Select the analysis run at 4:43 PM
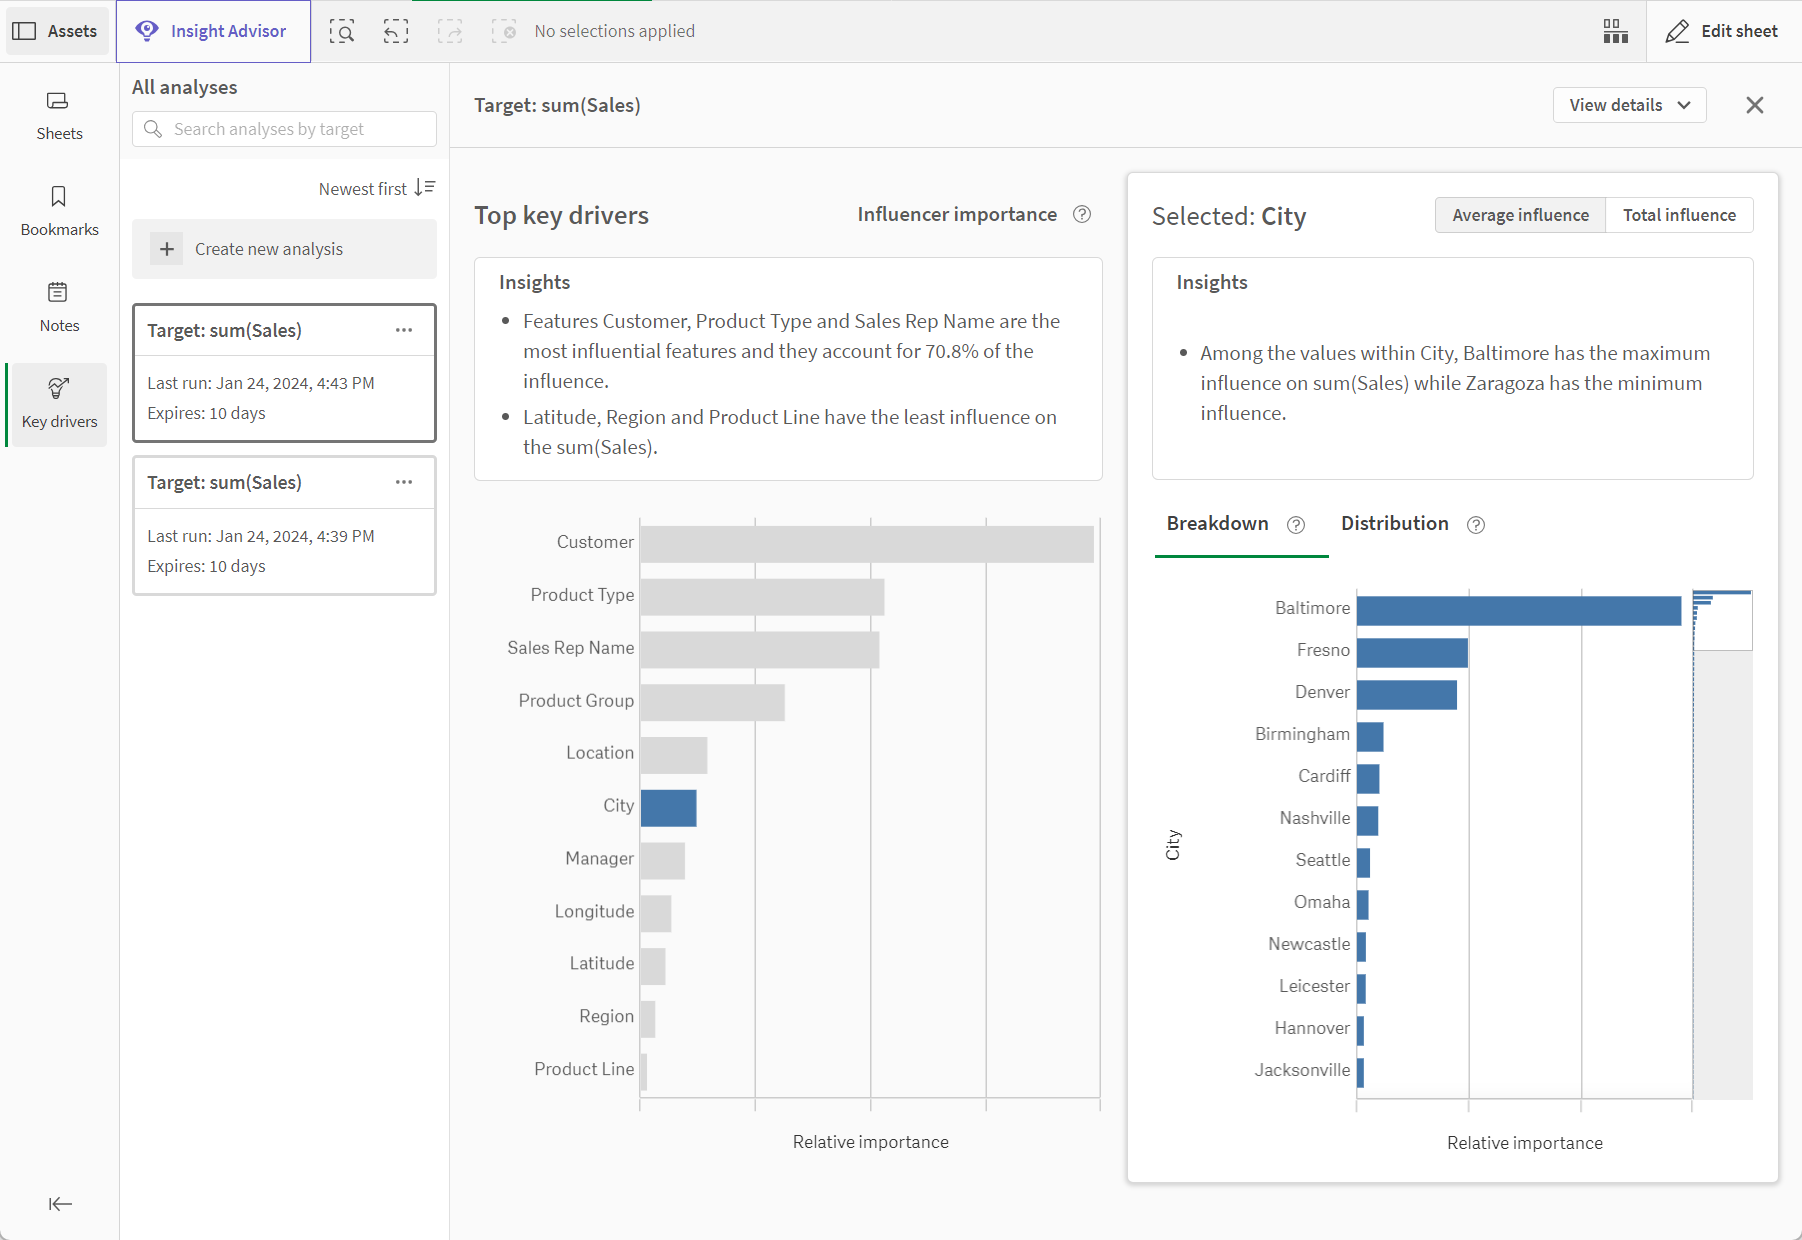Viewport: 1802px width, 1240px height. 284,373
